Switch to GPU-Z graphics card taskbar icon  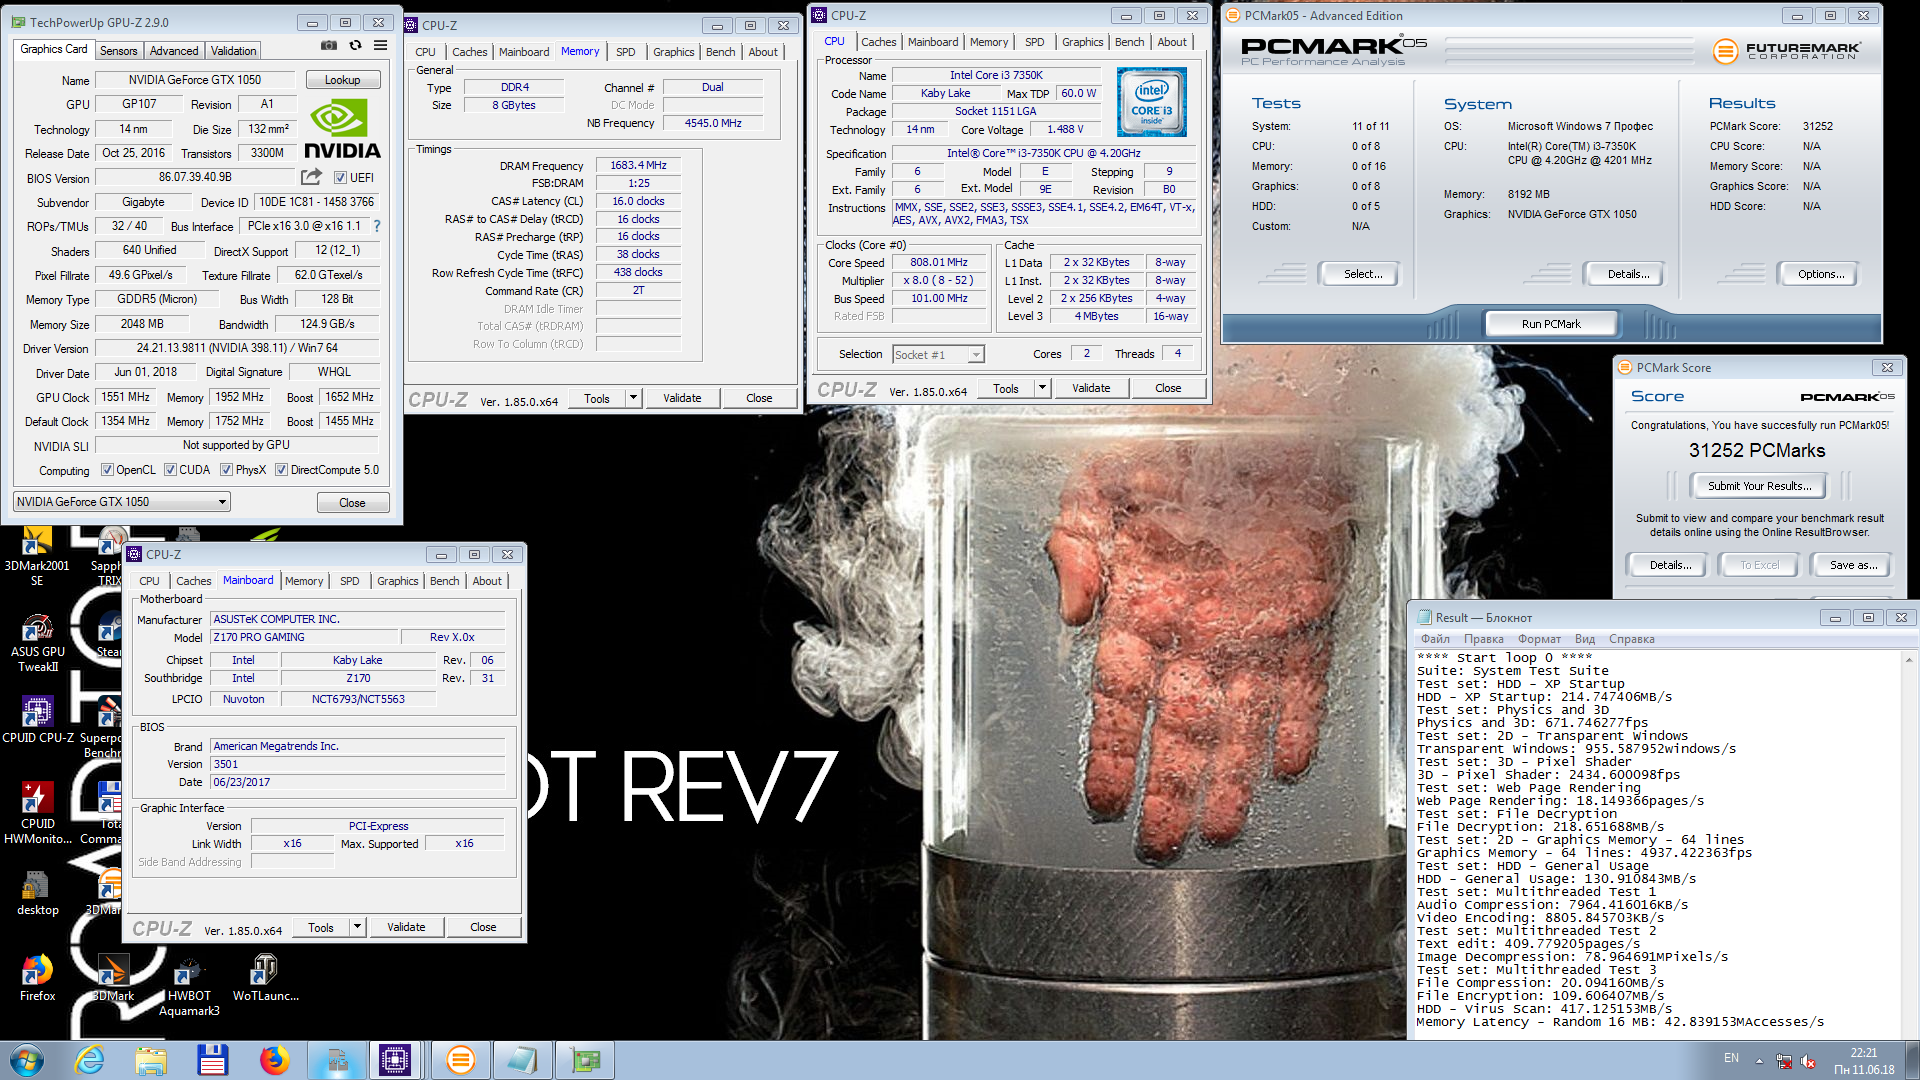pyautogui.click(x=585, y=1060)
